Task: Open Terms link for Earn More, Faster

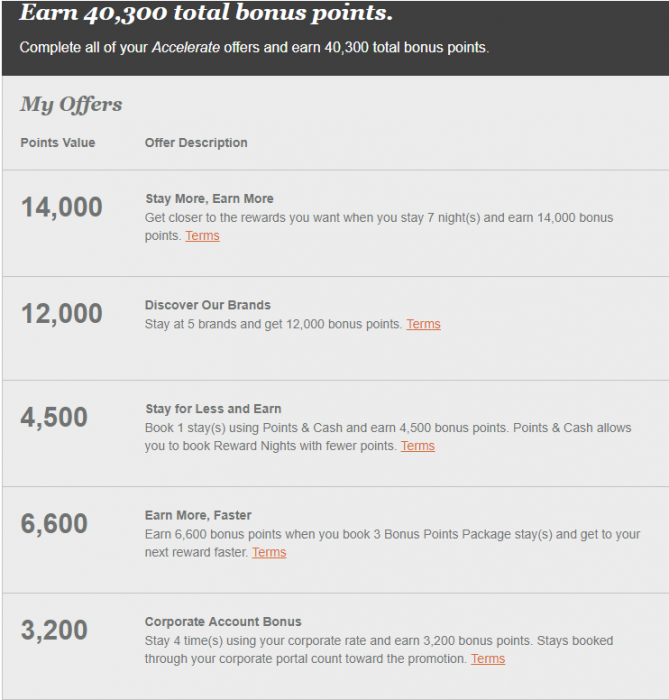Action: 269,552
